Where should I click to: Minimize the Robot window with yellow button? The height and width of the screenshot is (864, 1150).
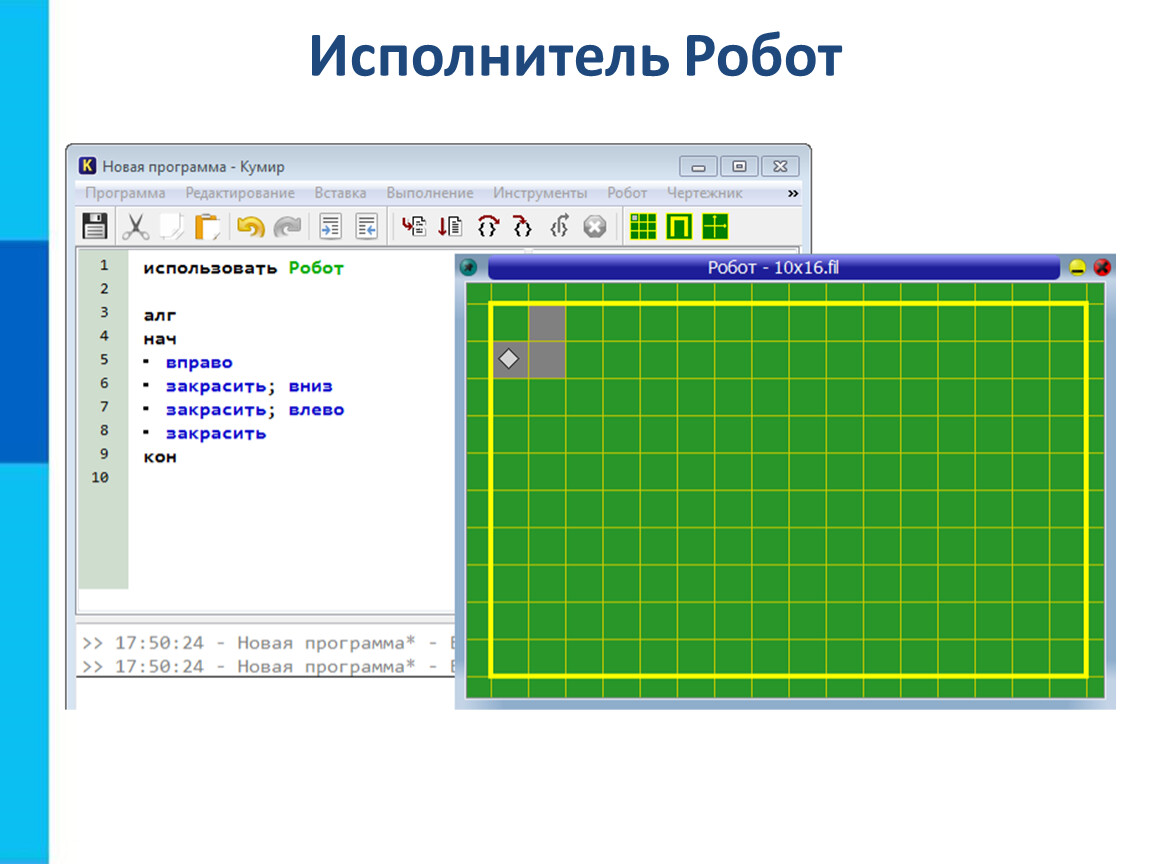pyautogui.click(x=1077, y=267)
